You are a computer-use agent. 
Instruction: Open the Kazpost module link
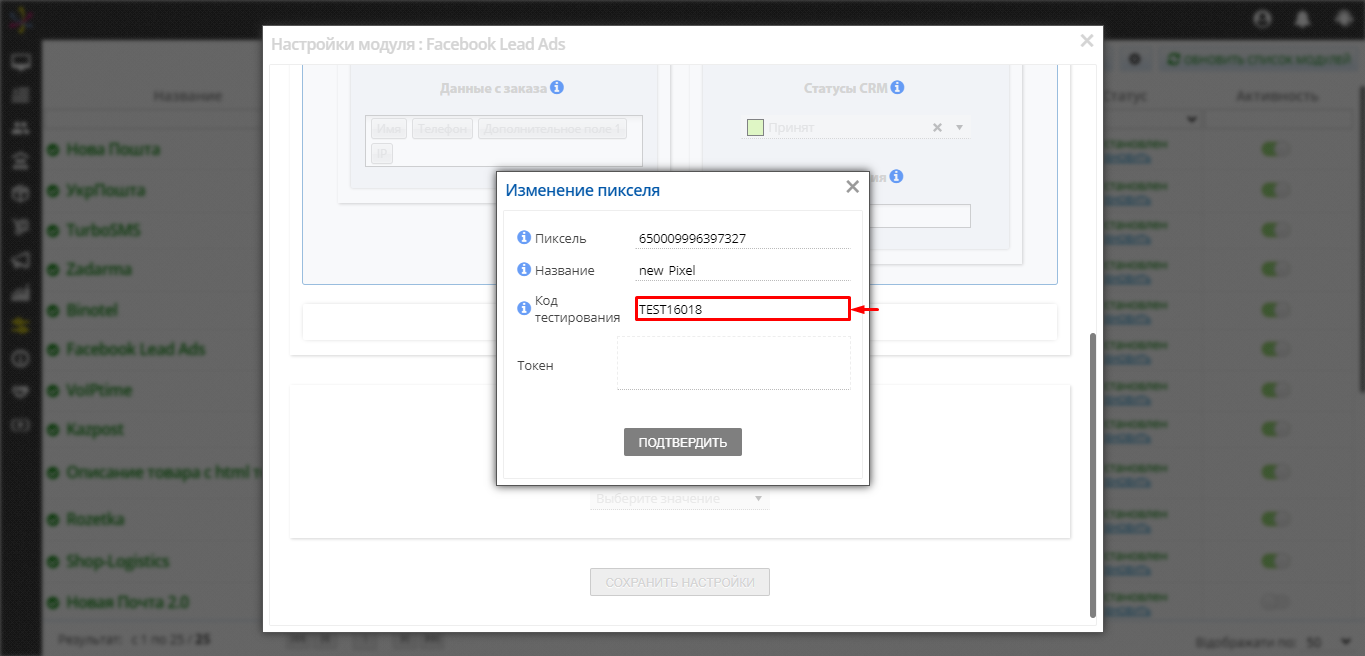click(x=95, y=430)
